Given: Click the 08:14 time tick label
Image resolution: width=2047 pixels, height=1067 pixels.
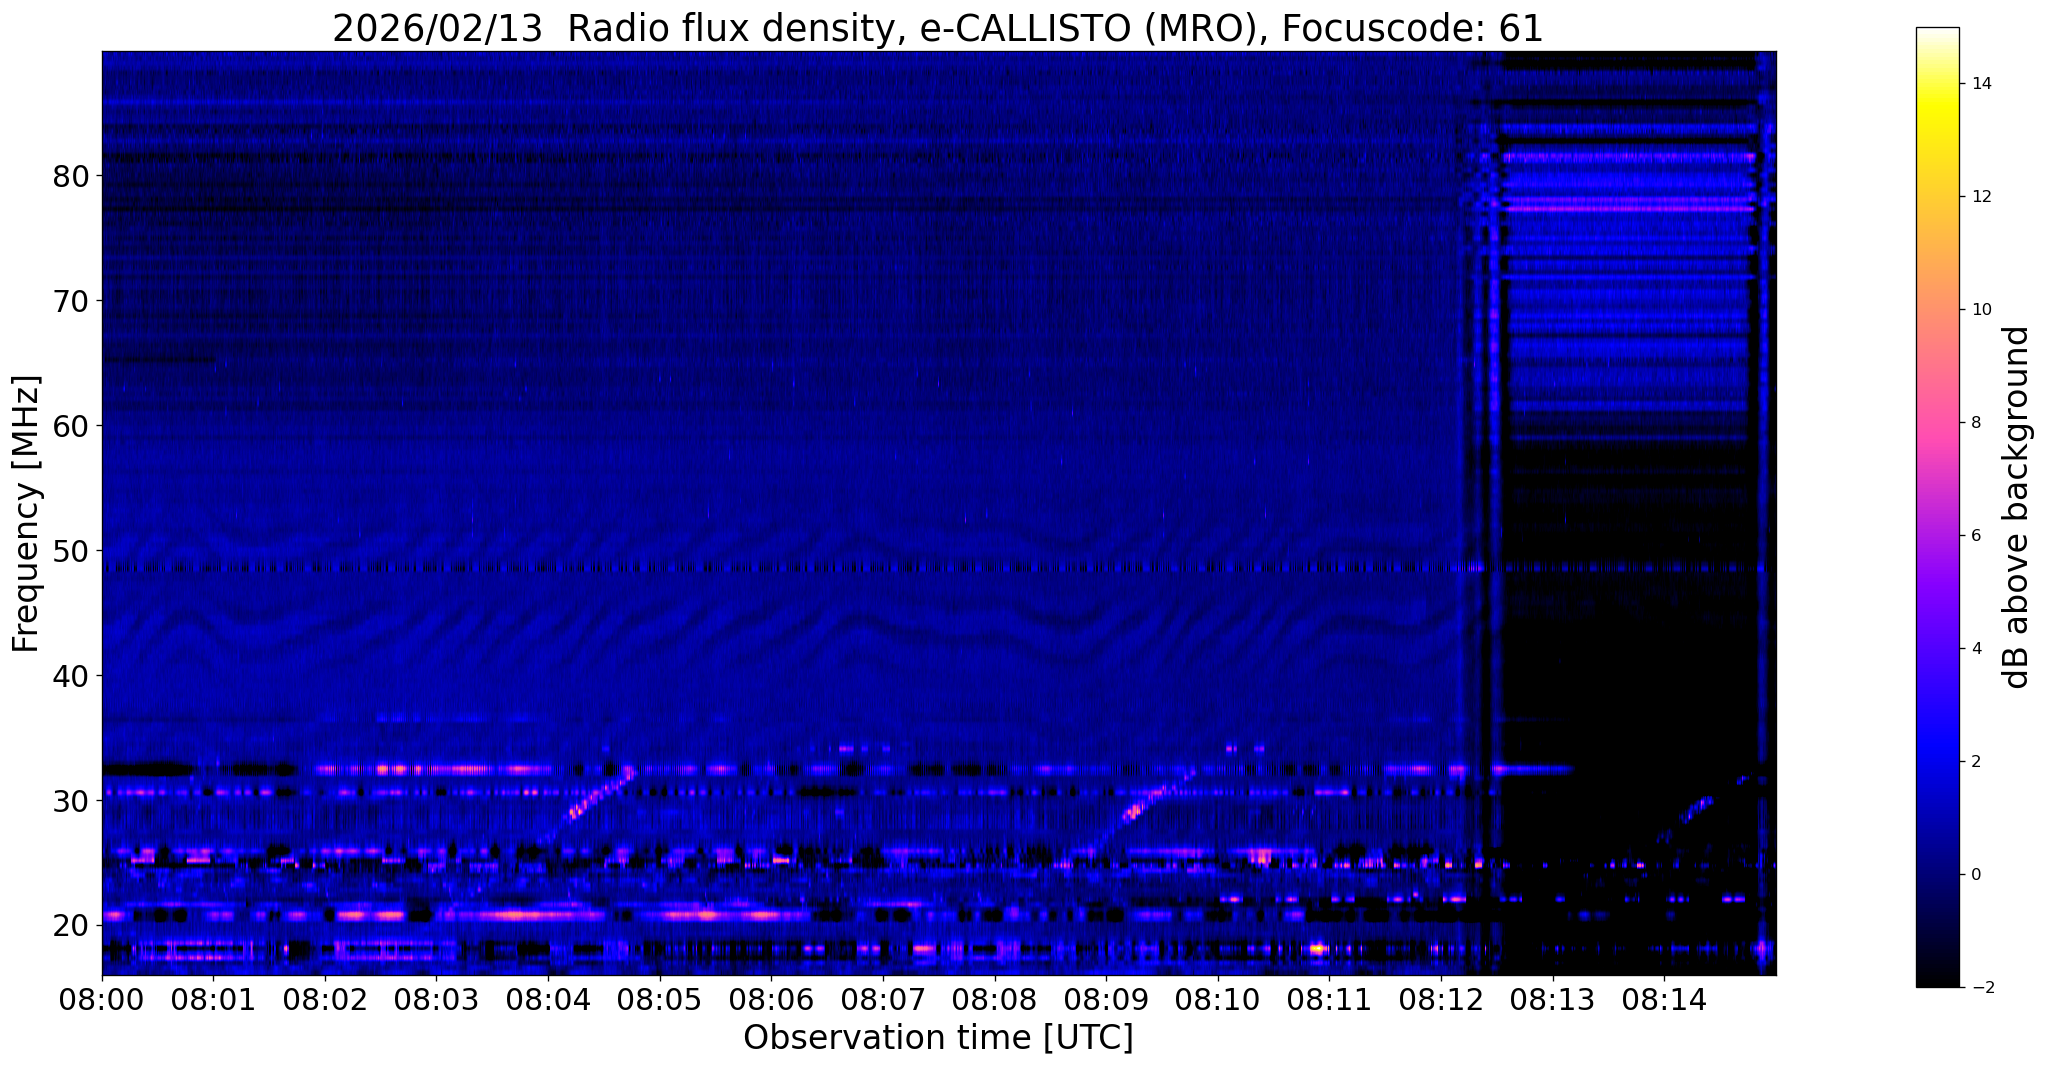Looking at the screenshot, I should coord(1665,999).
